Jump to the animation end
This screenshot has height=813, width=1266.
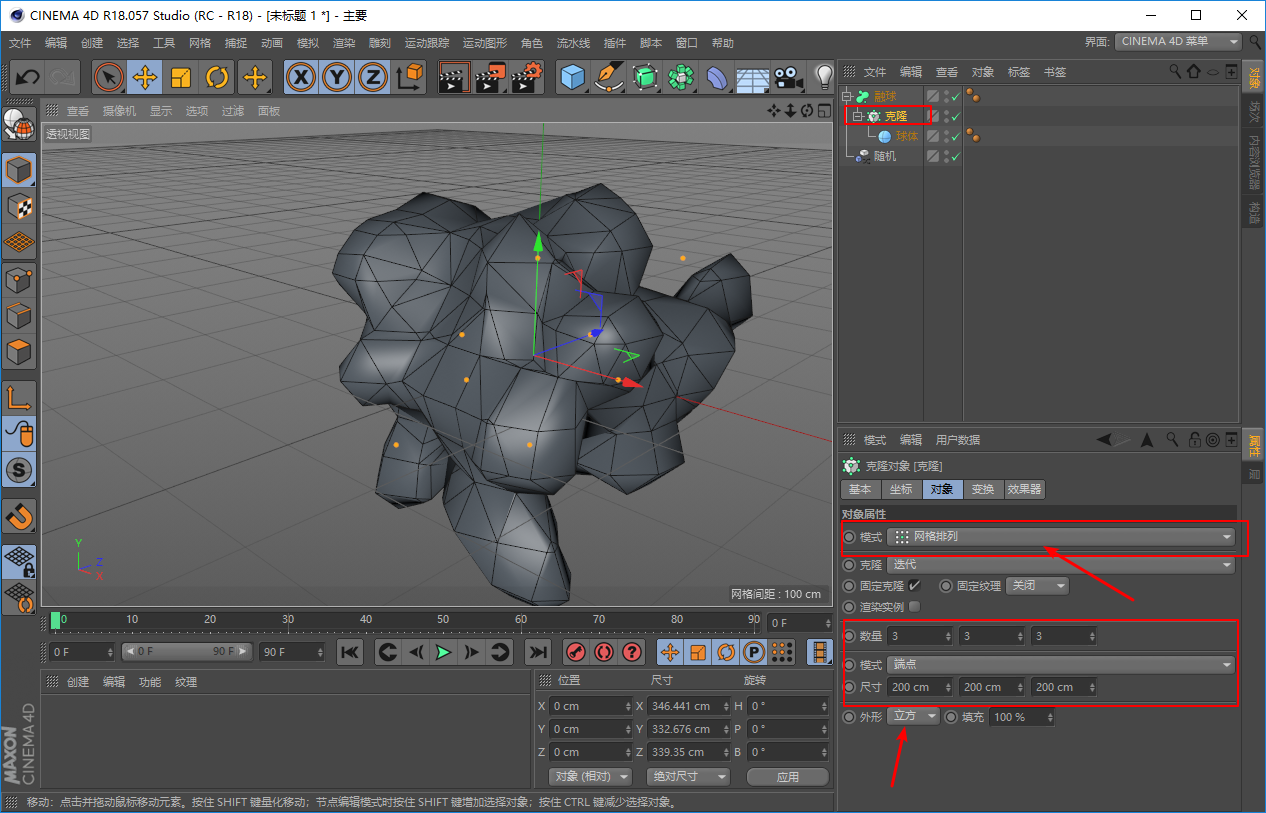(538, 652)
